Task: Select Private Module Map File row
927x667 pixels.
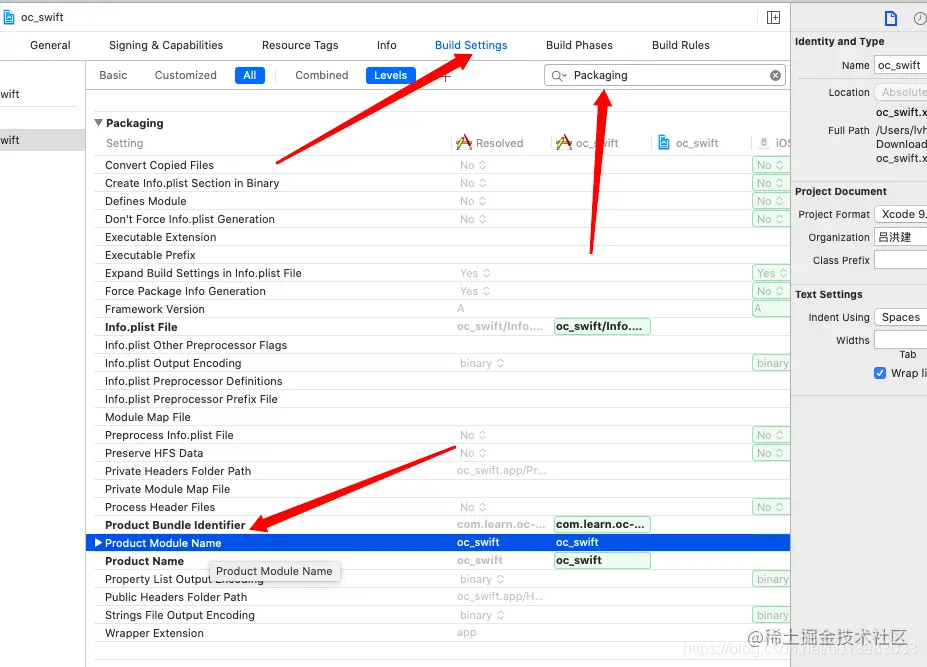Action: 442,489
